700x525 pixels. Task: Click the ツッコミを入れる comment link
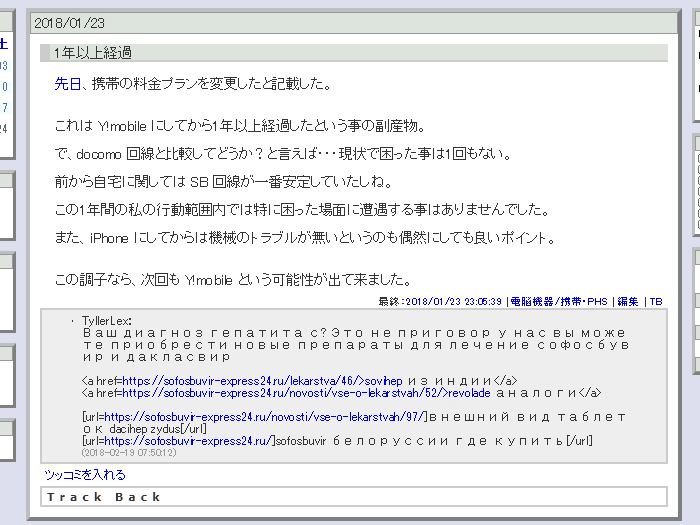click(85, 474)
